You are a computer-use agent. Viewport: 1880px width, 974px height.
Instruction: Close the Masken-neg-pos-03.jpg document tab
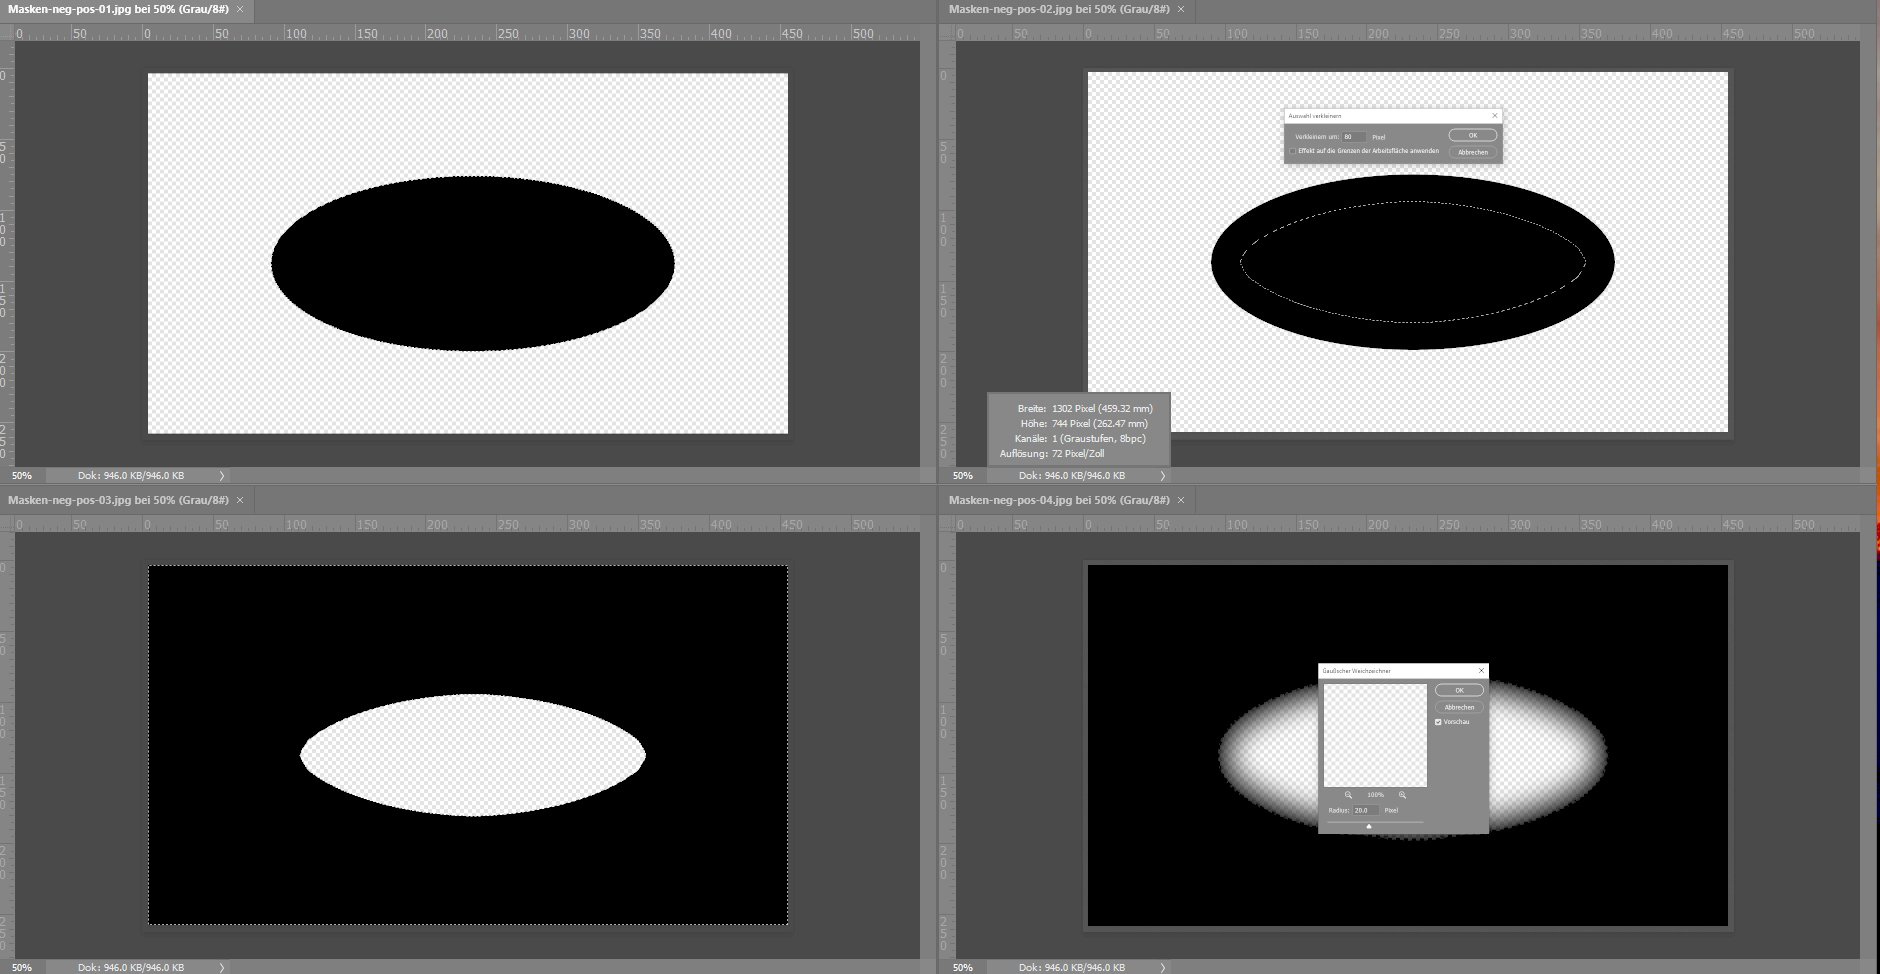[x=240, y=500]
